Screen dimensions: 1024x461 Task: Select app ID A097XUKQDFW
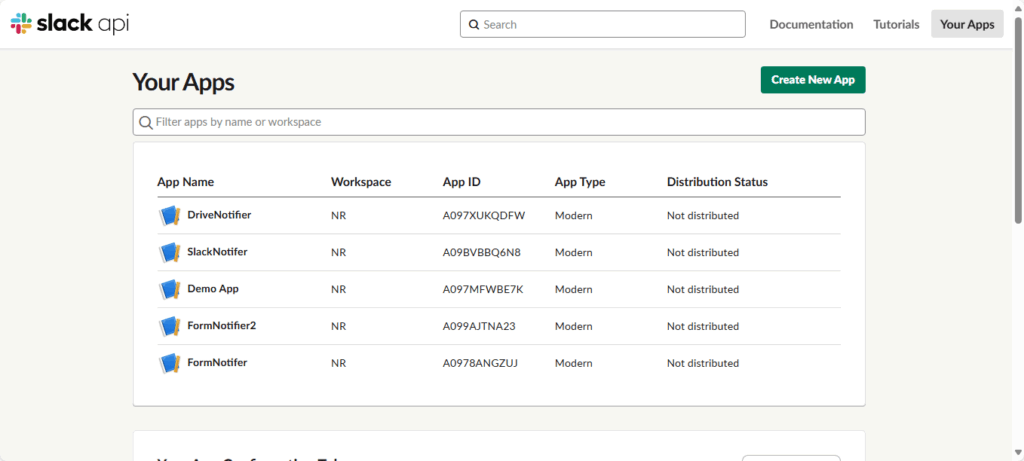click(484, 215)
